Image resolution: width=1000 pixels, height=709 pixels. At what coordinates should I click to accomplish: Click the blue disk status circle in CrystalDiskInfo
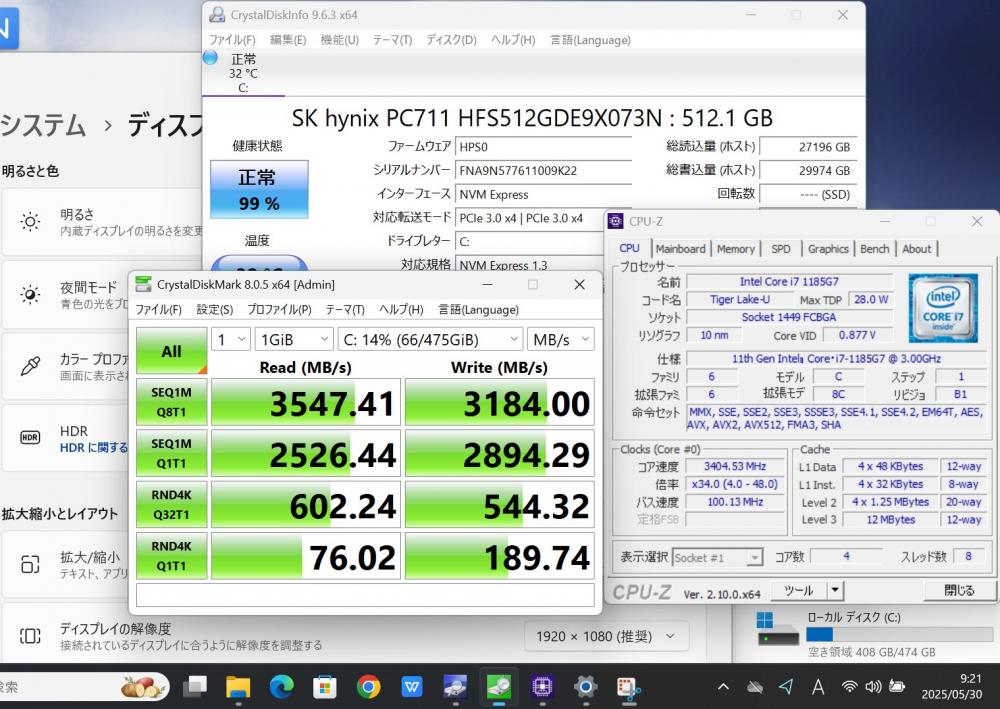(x=210, y=57)
